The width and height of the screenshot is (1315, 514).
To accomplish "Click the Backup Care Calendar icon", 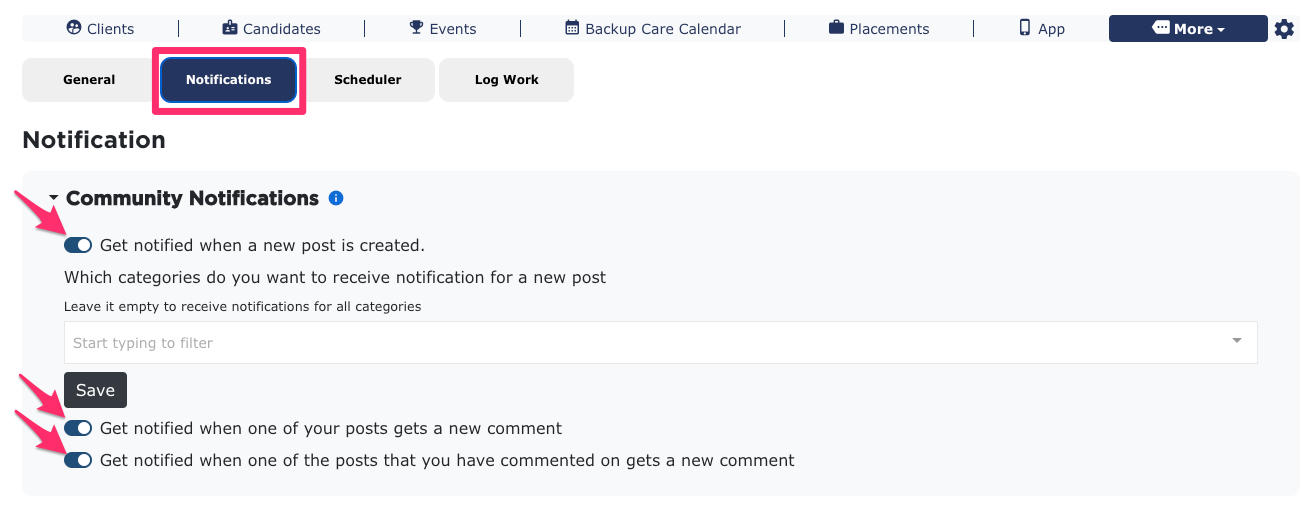I will coord(572,28).
